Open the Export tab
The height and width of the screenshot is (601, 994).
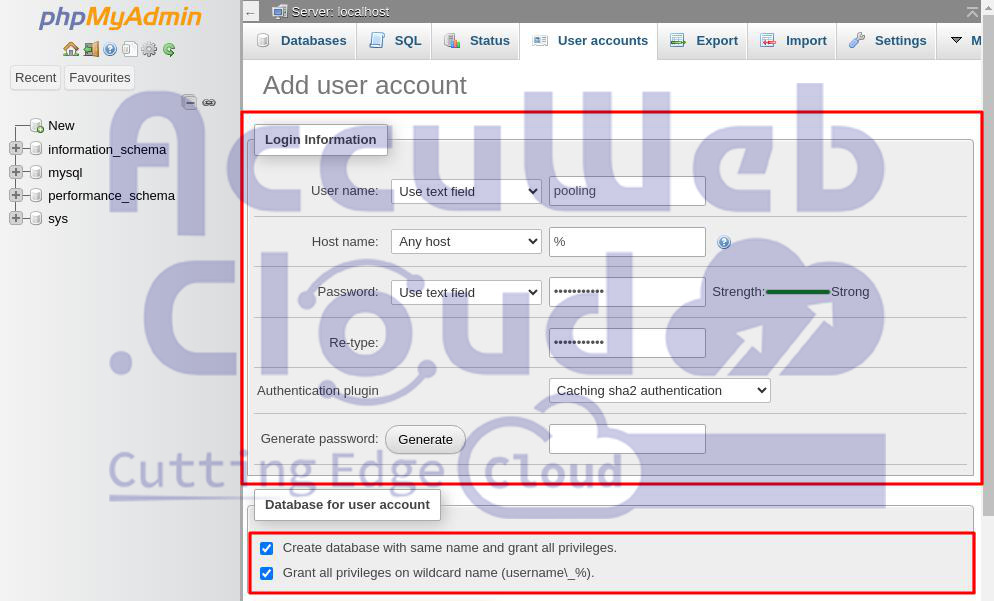click(x=703, y=41)
